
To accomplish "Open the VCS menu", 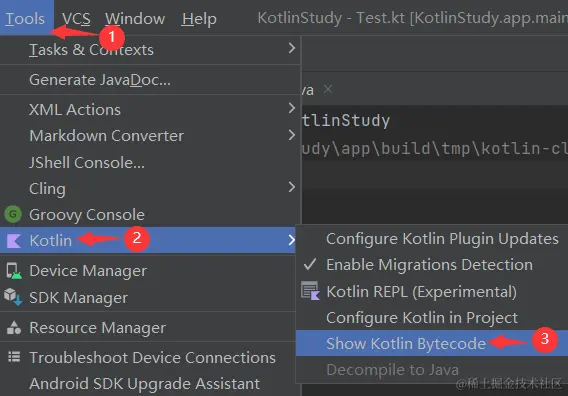I will click(76, 18).
